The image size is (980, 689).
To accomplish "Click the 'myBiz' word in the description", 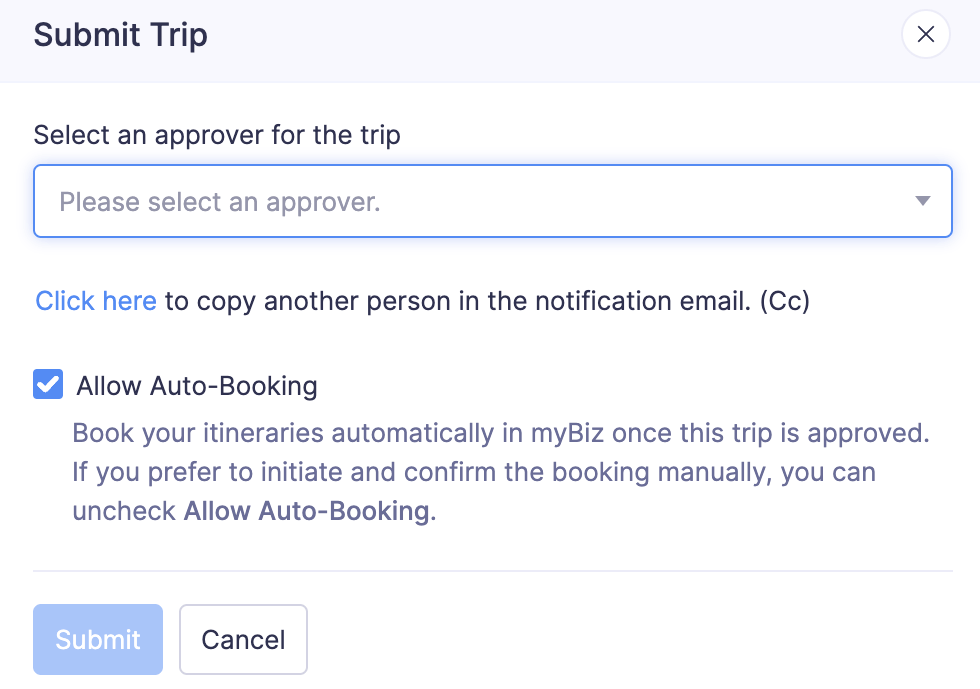I will click(566, 435).
